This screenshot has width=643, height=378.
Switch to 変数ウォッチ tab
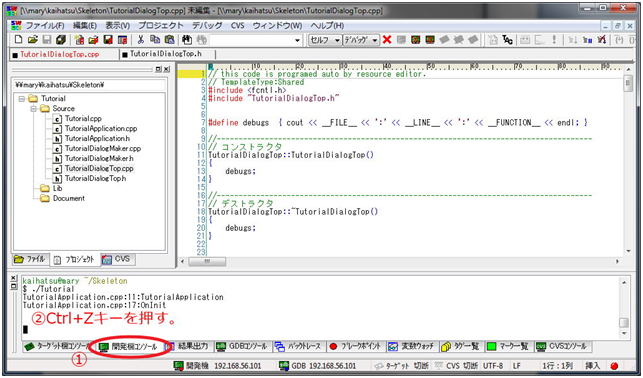click(412, 347)
